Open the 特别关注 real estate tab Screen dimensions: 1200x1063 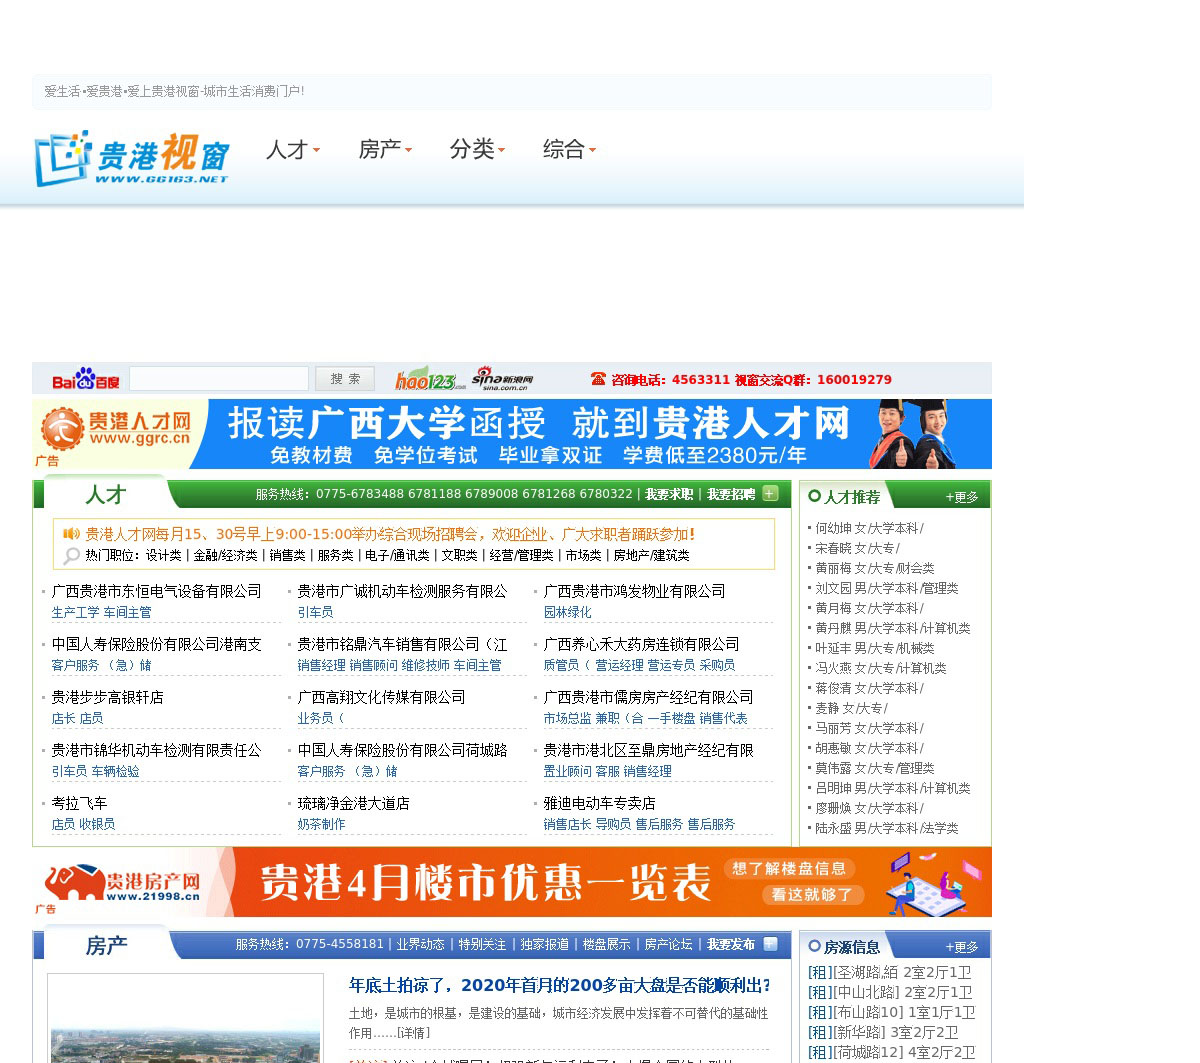[482, 944]
